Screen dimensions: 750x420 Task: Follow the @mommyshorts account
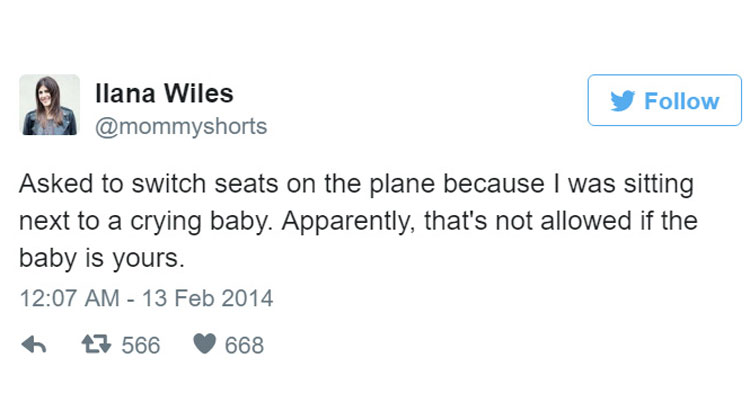pos(665,100)
